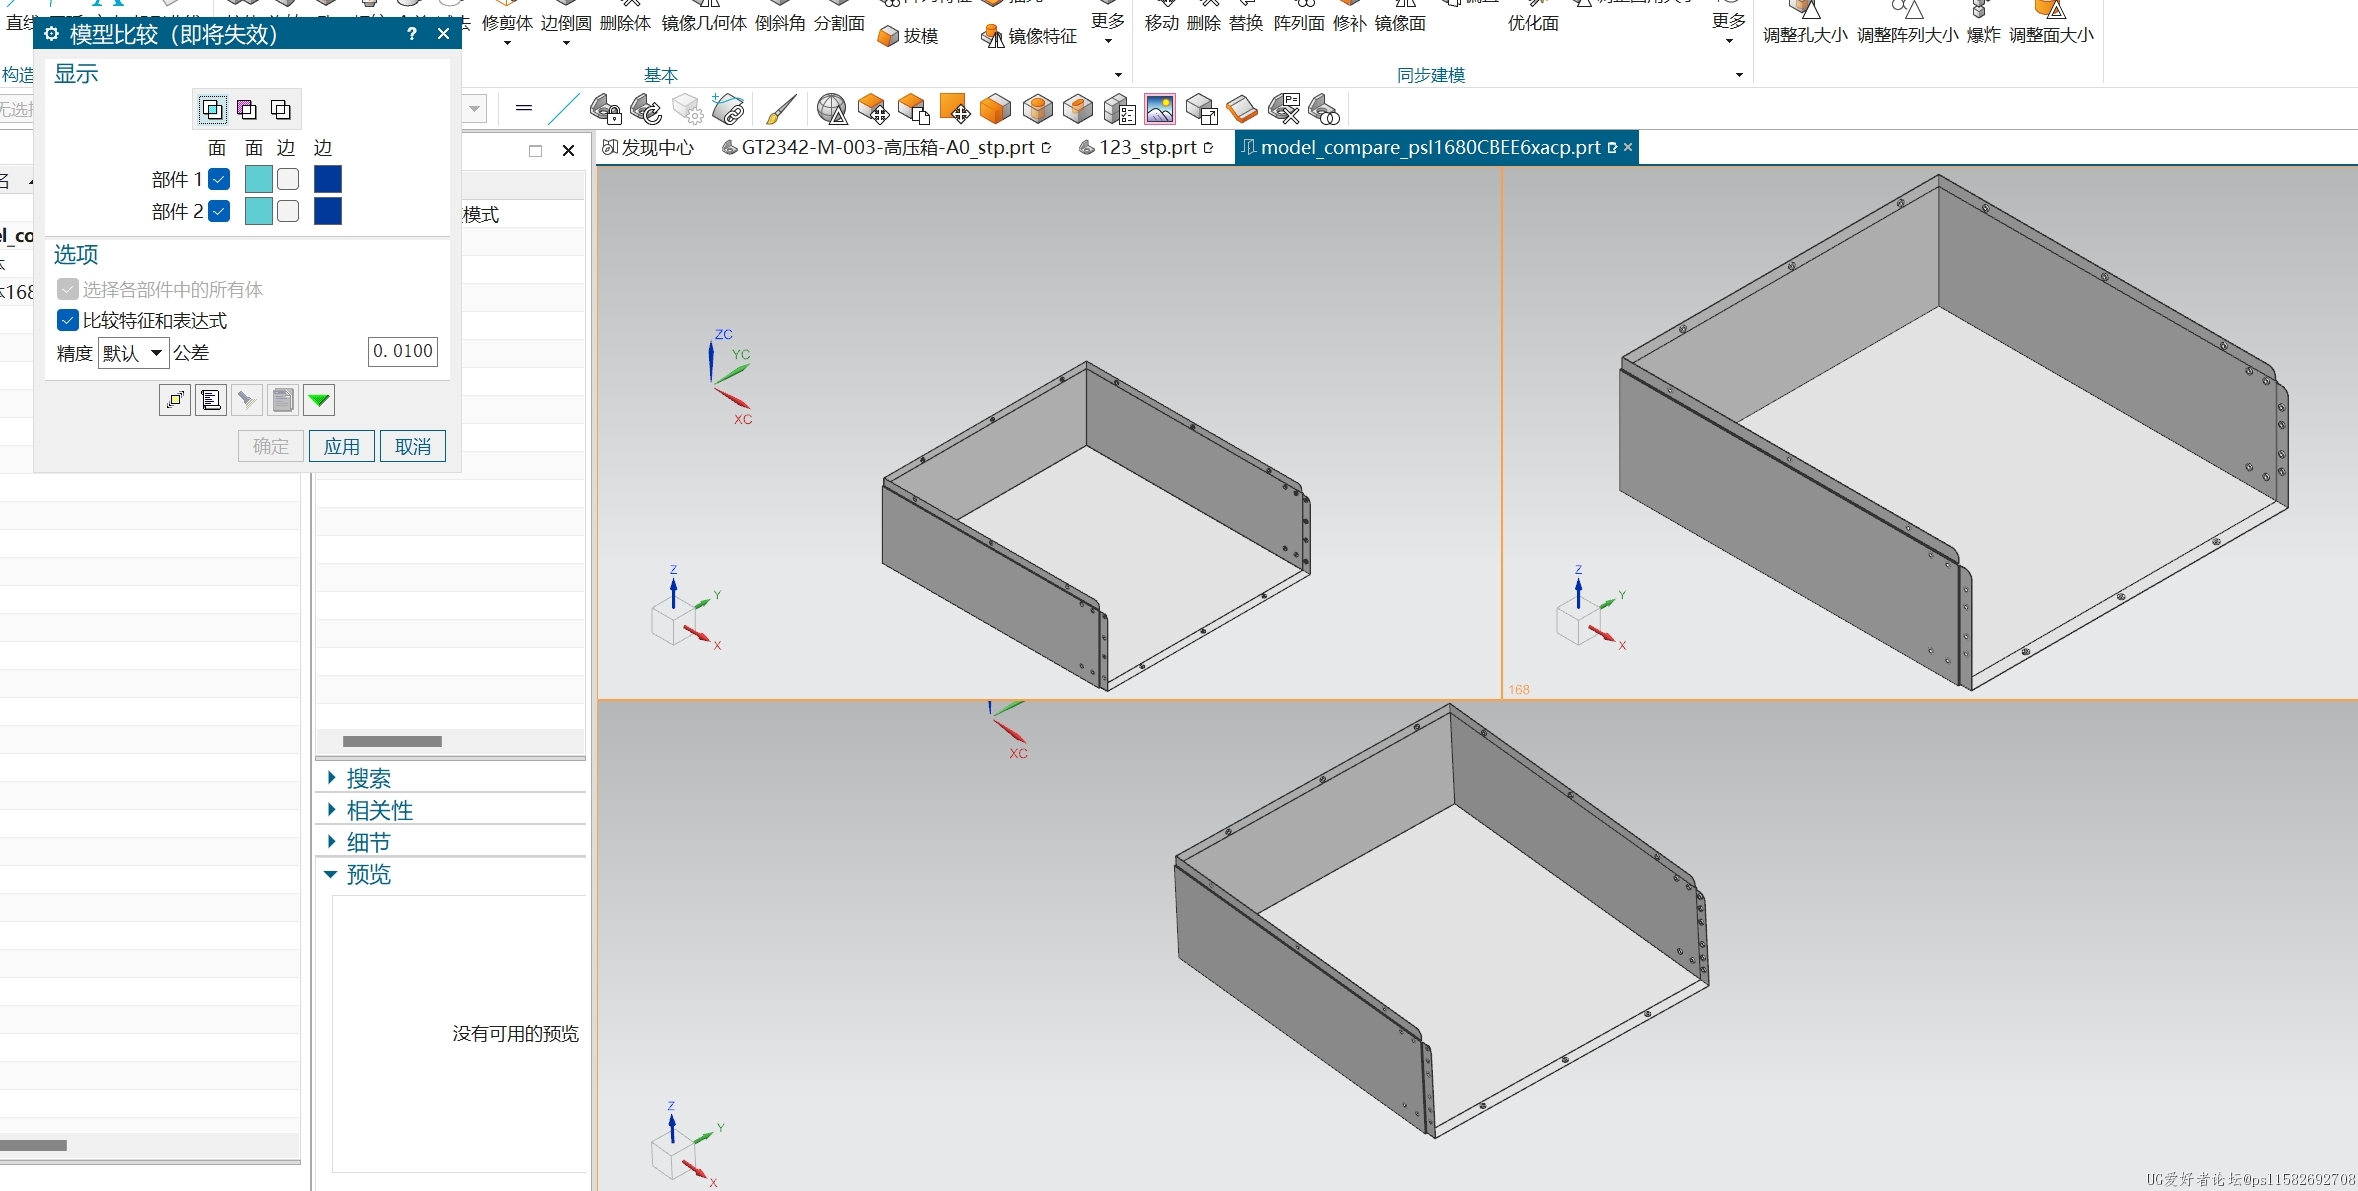2358x1191 pixels.
Task: Click the bracket with refresh arrow icon
Action: point(646,108)
